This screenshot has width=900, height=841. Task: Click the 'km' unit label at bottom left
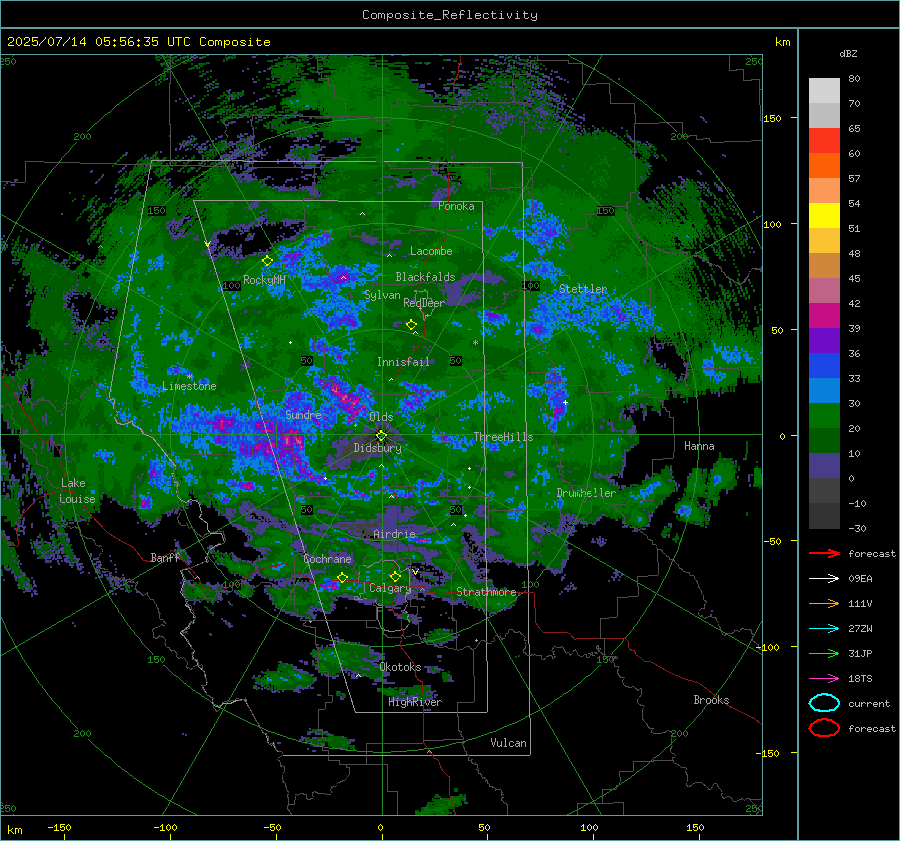[15, 830]
